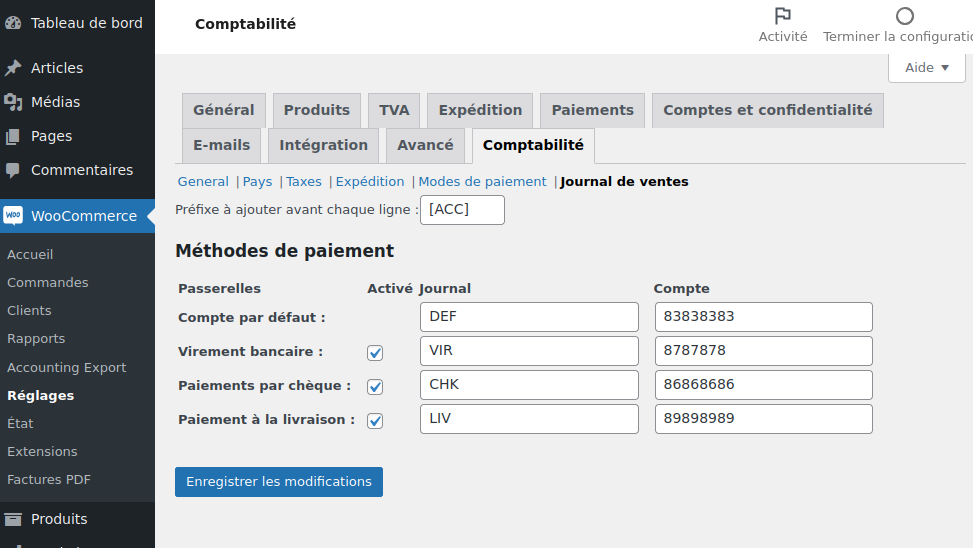Click the WooCommerce logo icon
This screenshot has width=973, height=548.
point(13,216)
